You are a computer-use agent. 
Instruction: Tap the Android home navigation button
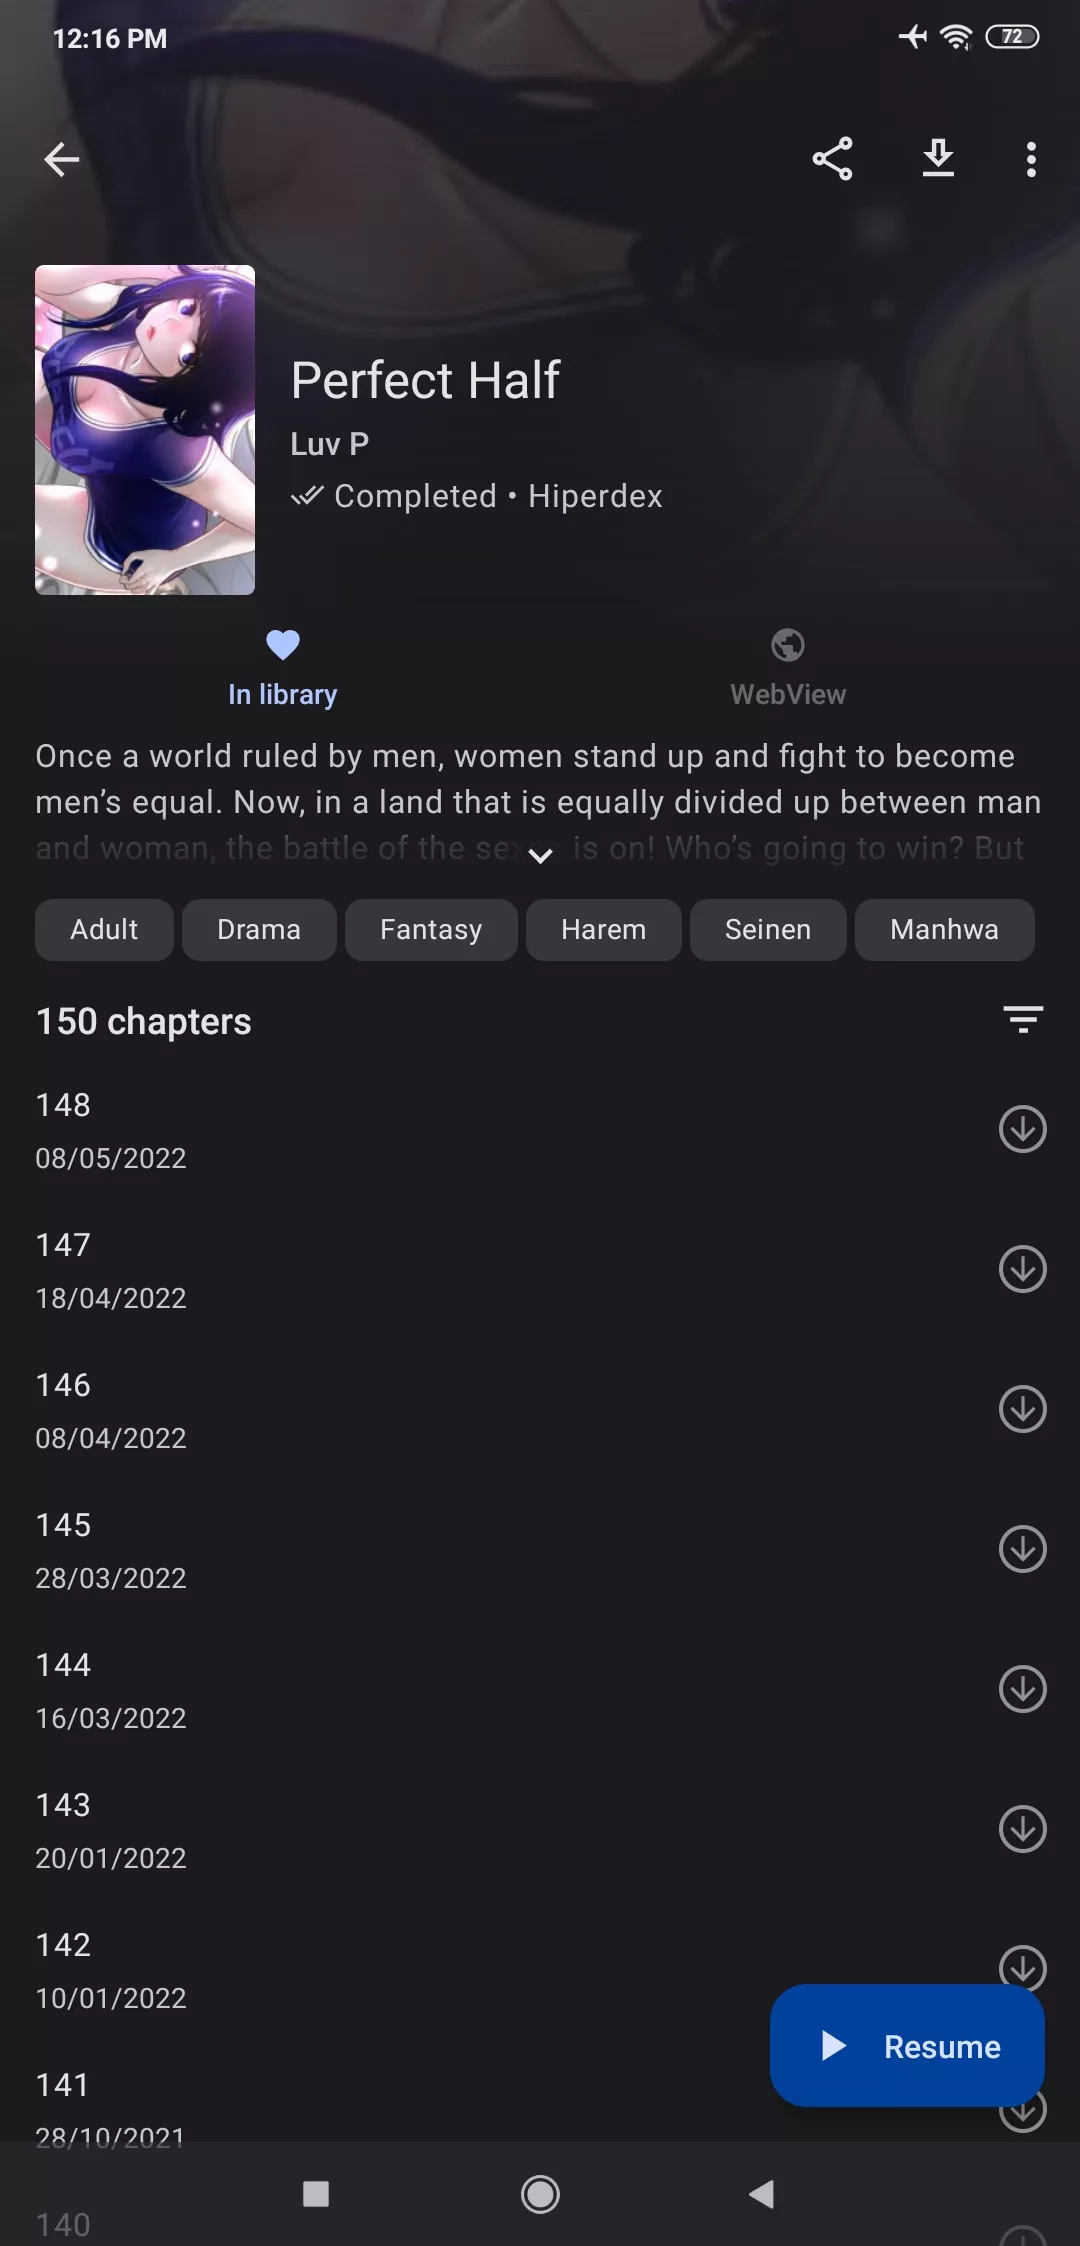(540, 2194)
